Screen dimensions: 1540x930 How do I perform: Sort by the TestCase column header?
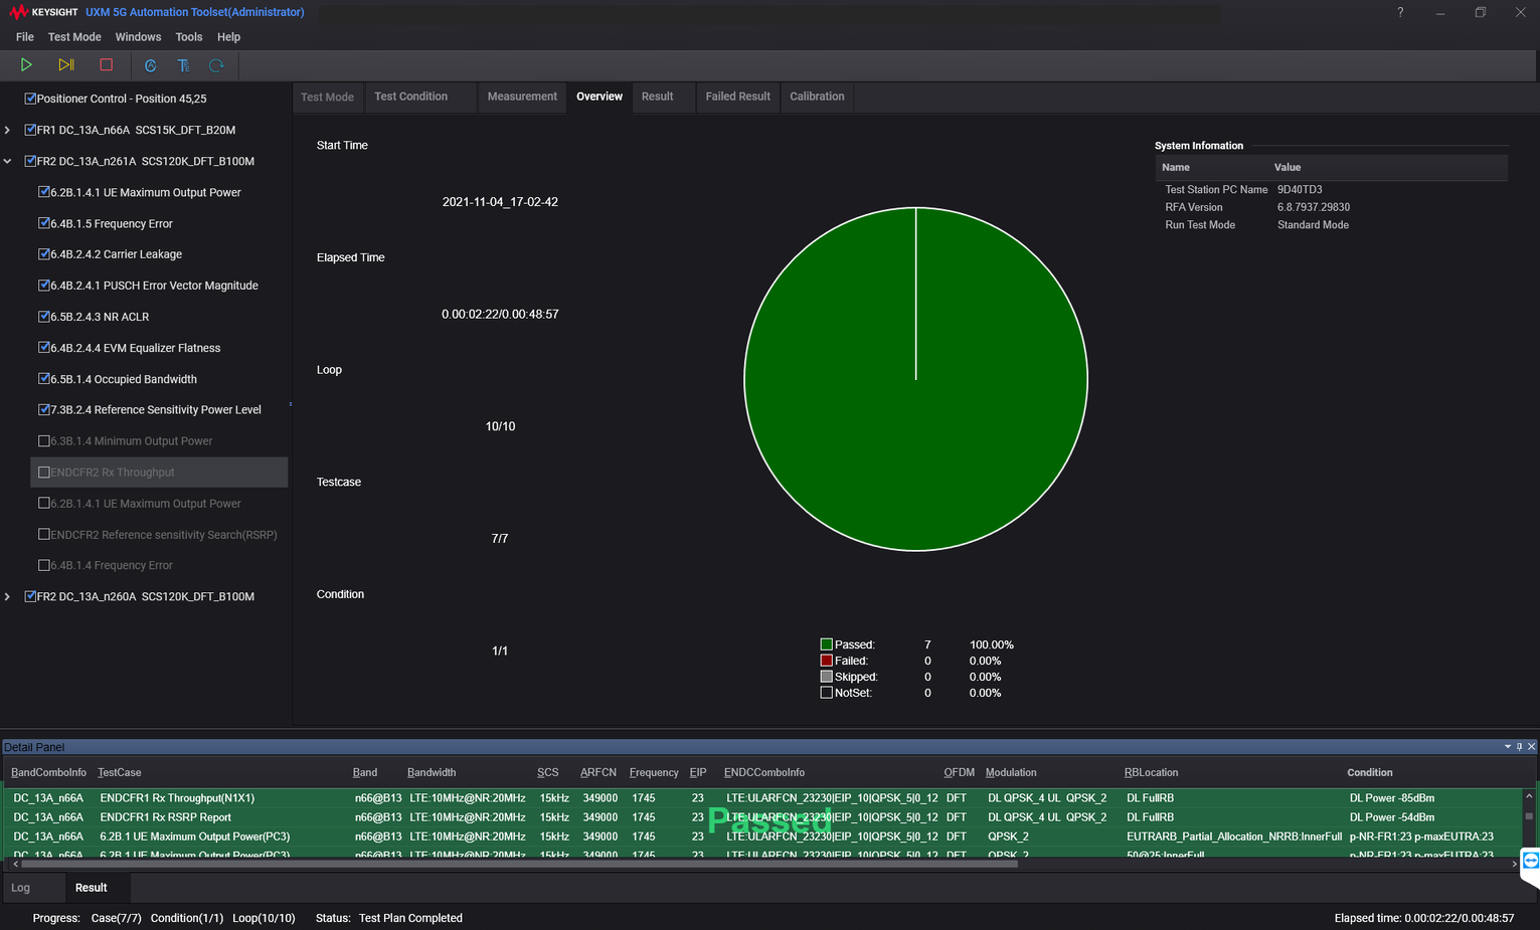pyautogui.click(x=119, y=773)
